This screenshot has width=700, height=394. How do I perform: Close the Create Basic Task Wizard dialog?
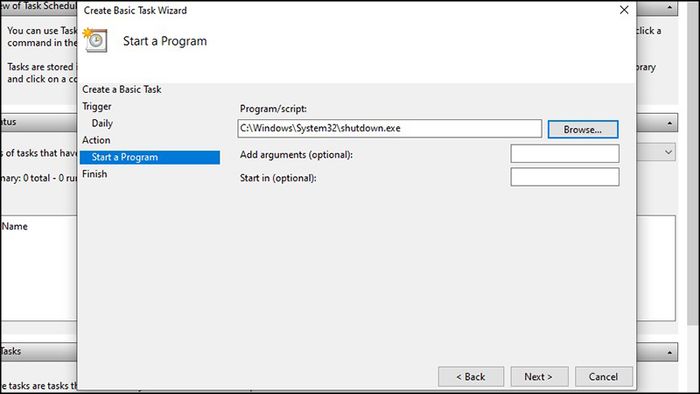[624, 10]
